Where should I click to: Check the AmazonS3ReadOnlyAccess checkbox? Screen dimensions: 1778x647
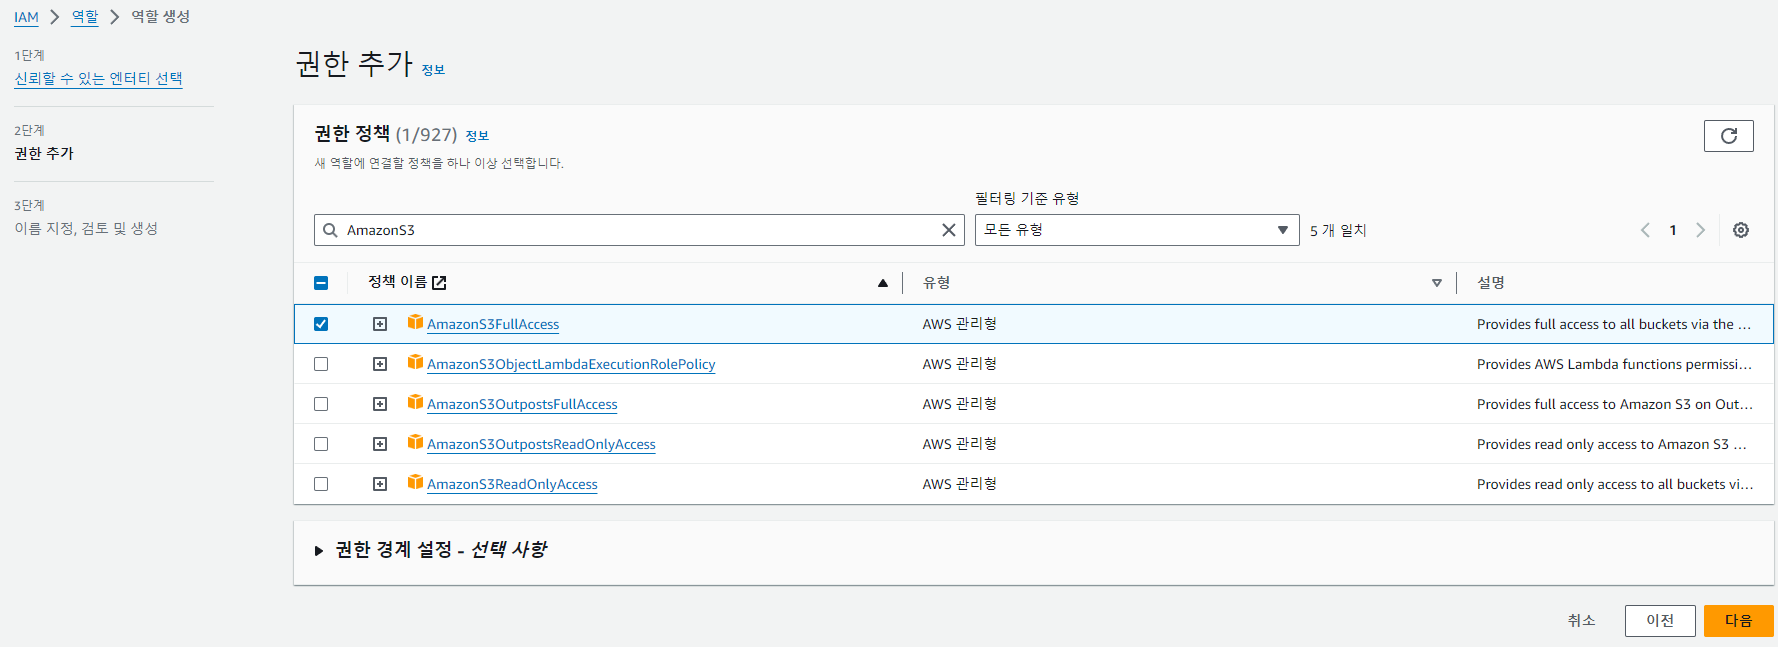point(321,484)
